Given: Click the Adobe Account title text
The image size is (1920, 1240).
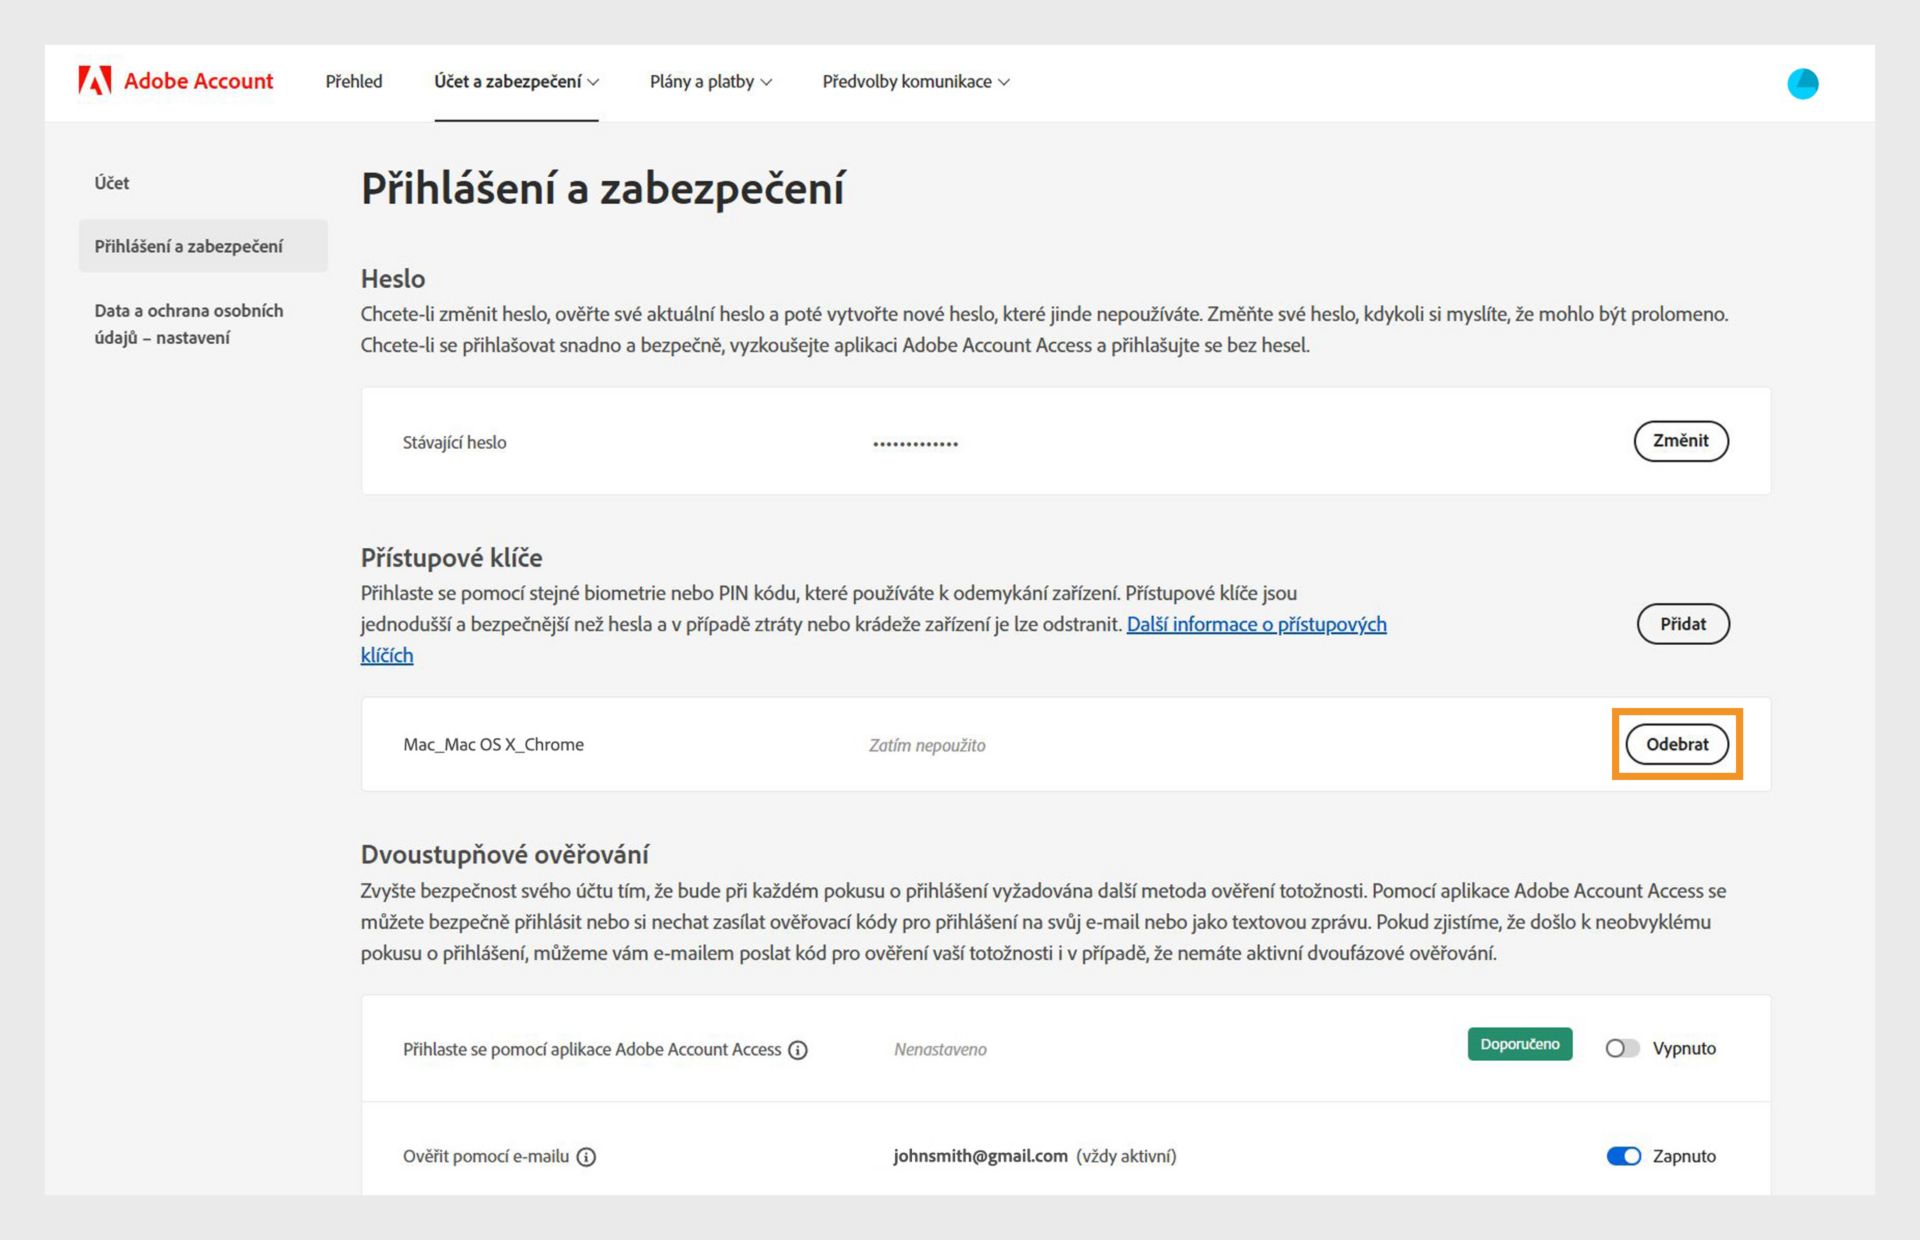Looking at the screenshot, I should tap(198, 81).
